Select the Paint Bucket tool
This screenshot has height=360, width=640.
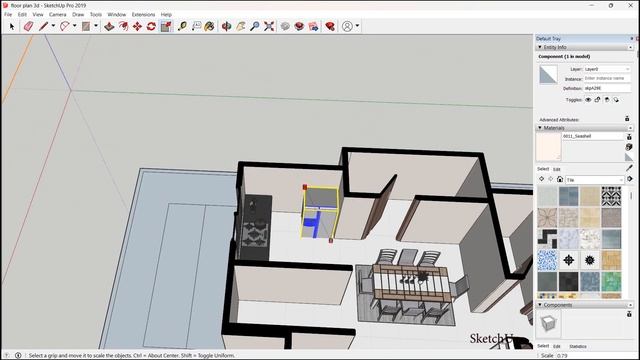209,27
